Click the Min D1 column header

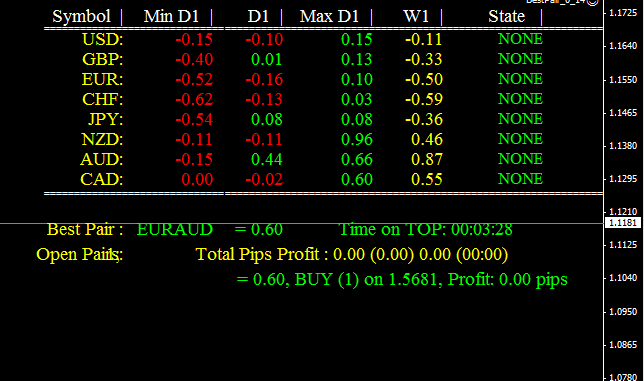tap(171, 16)
